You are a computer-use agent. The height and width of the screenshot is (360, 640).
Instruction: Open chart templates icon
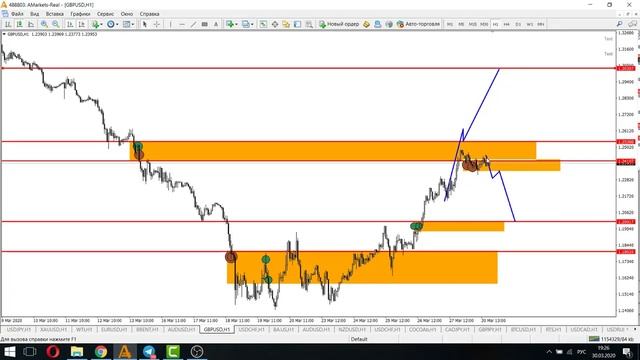click(x=127, y=24)
